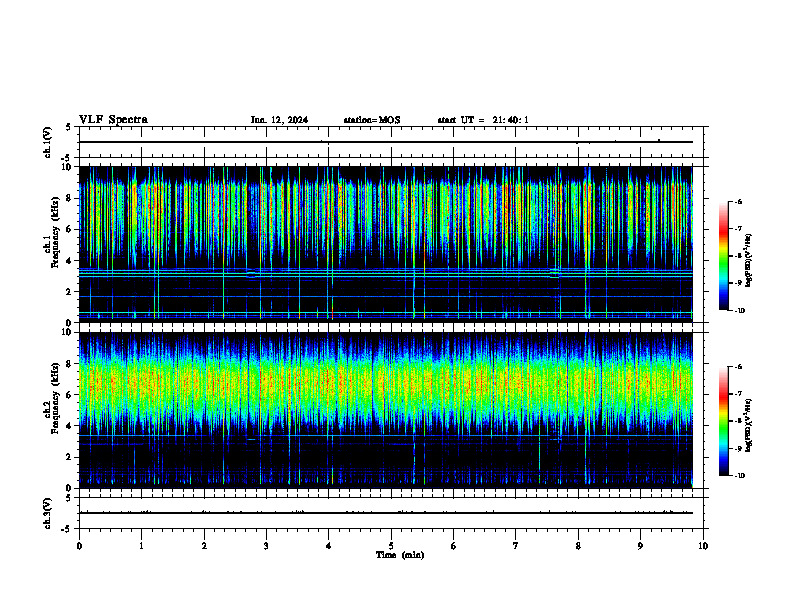Click the "10" minute time axis label
The image size is (792, 612).
[703, 546]
